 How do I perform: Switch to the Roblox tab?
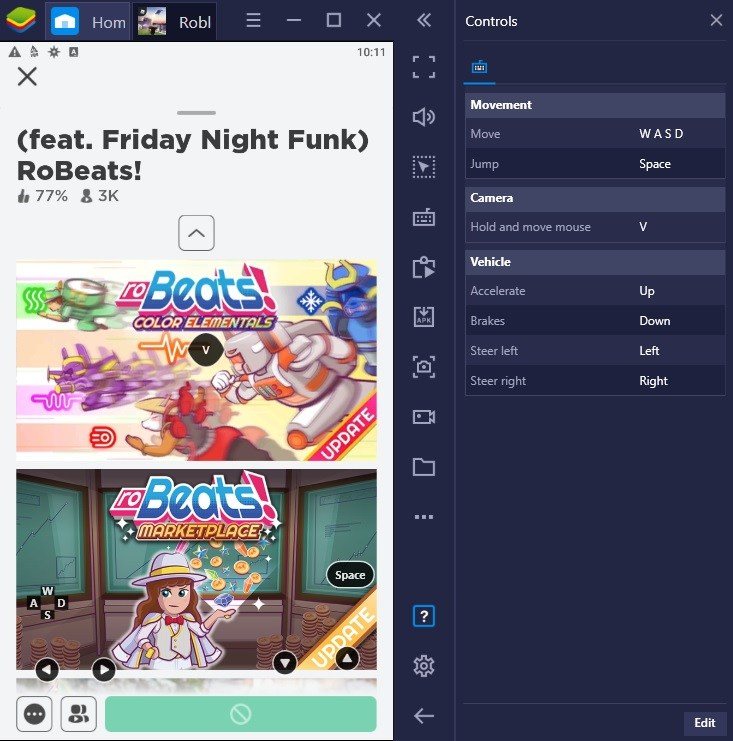[175, 21]
